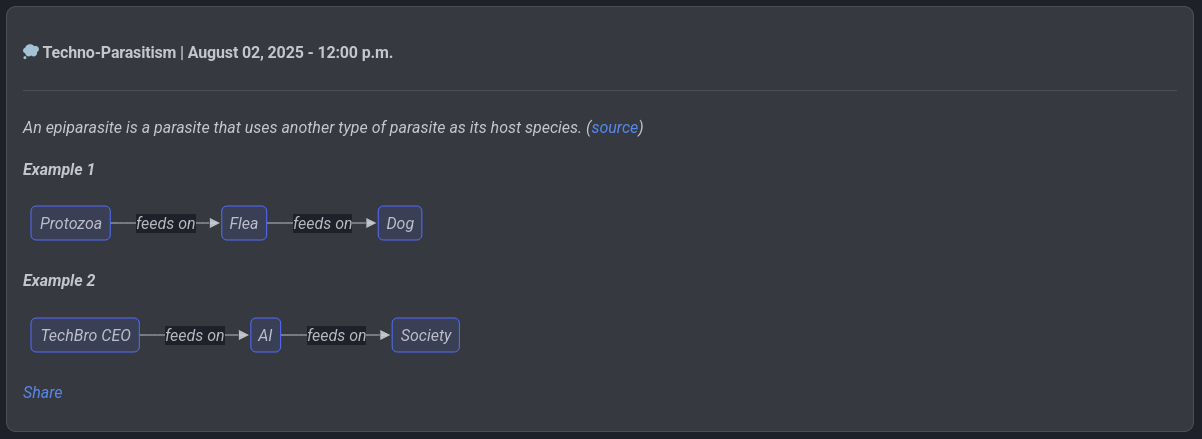Click the thought bubble icon beside Techno-Parasitism

[31, 52]
